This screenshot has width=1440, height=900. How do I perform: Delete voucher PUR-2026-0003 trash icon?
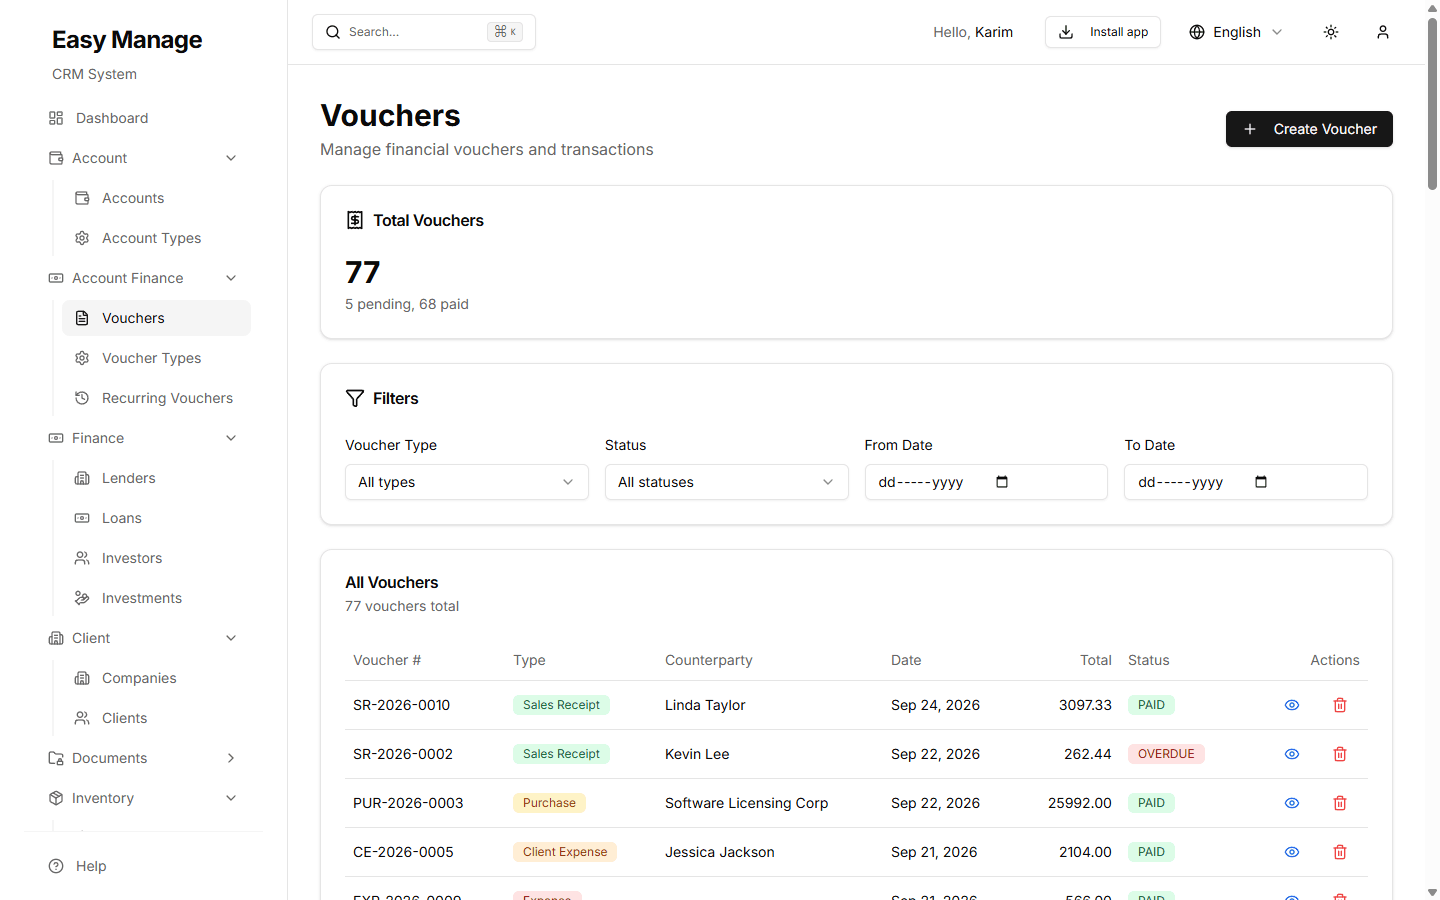click(1340, 803)
